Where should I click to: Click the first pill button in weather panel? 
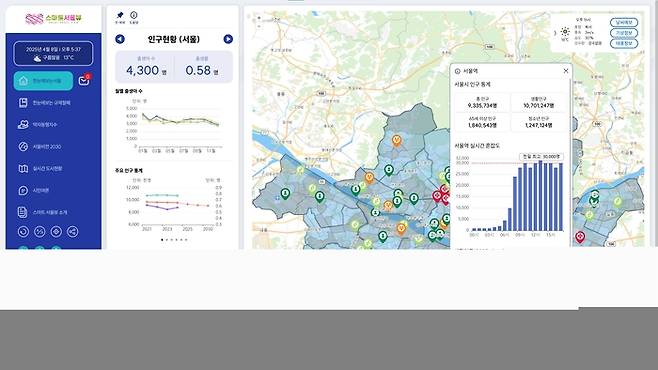tap(624, 22)
